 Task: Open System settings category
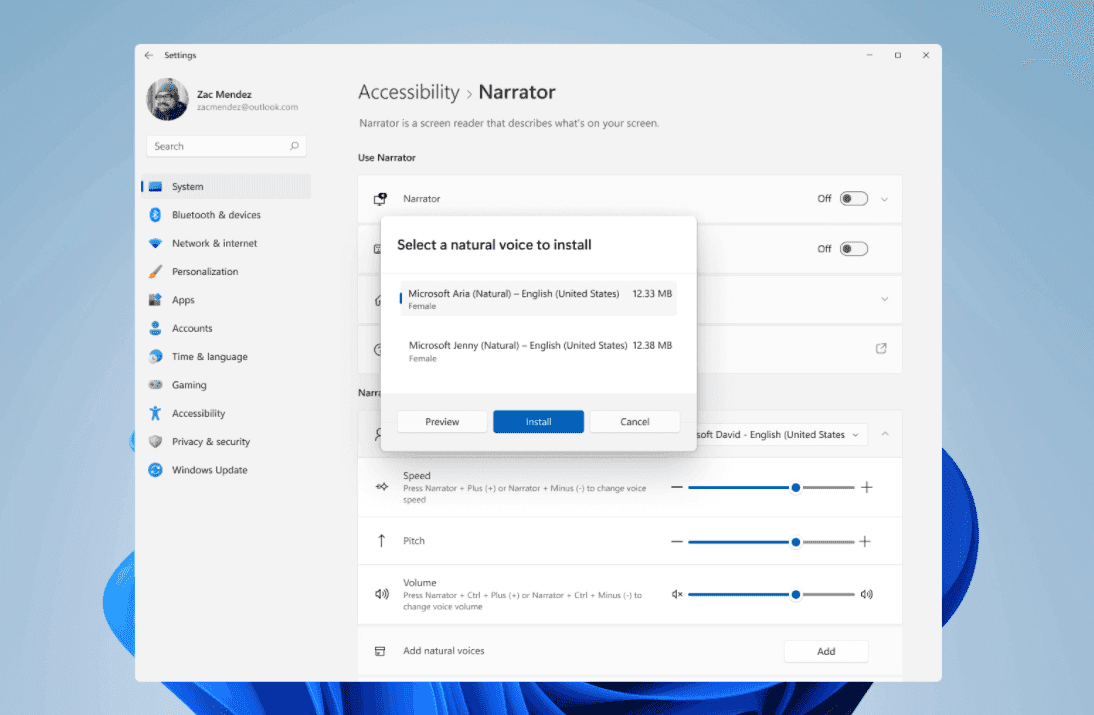[x=226, y=186]
